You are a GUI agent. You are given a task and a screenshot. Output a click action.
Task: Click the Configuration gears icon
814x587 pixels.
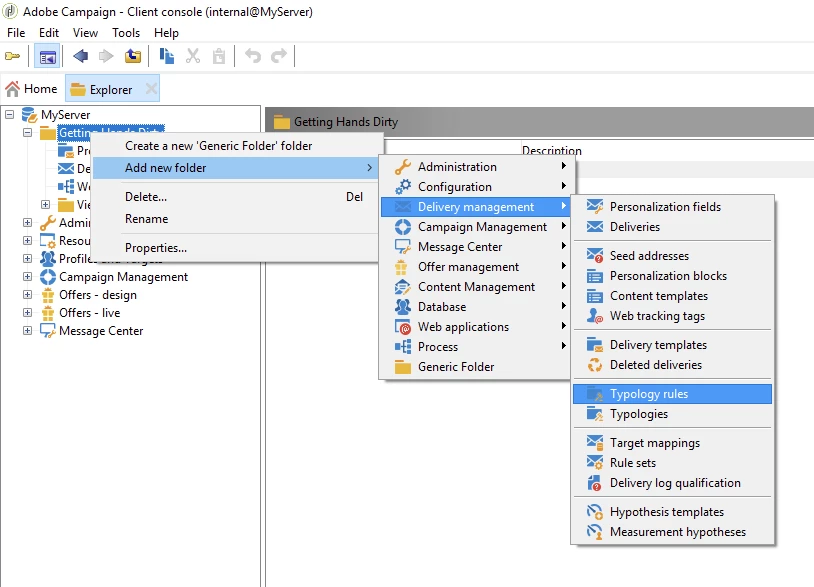[403, 187]
